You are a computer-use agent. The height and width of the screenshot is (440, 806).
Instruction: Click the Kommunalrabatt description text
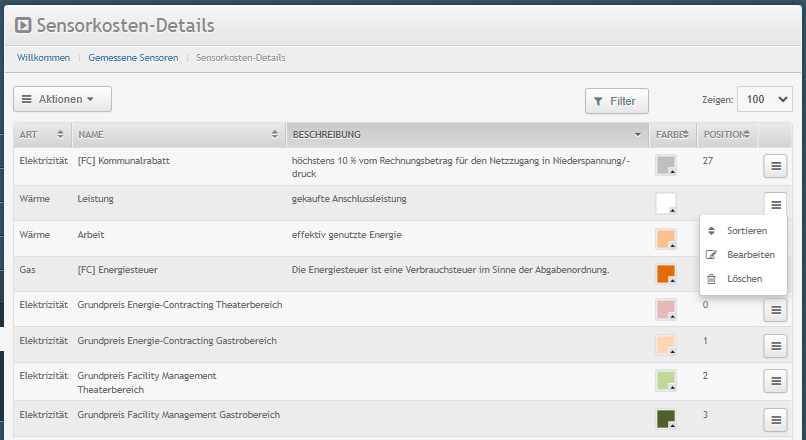pyautogui.click(x=461, y=167)
